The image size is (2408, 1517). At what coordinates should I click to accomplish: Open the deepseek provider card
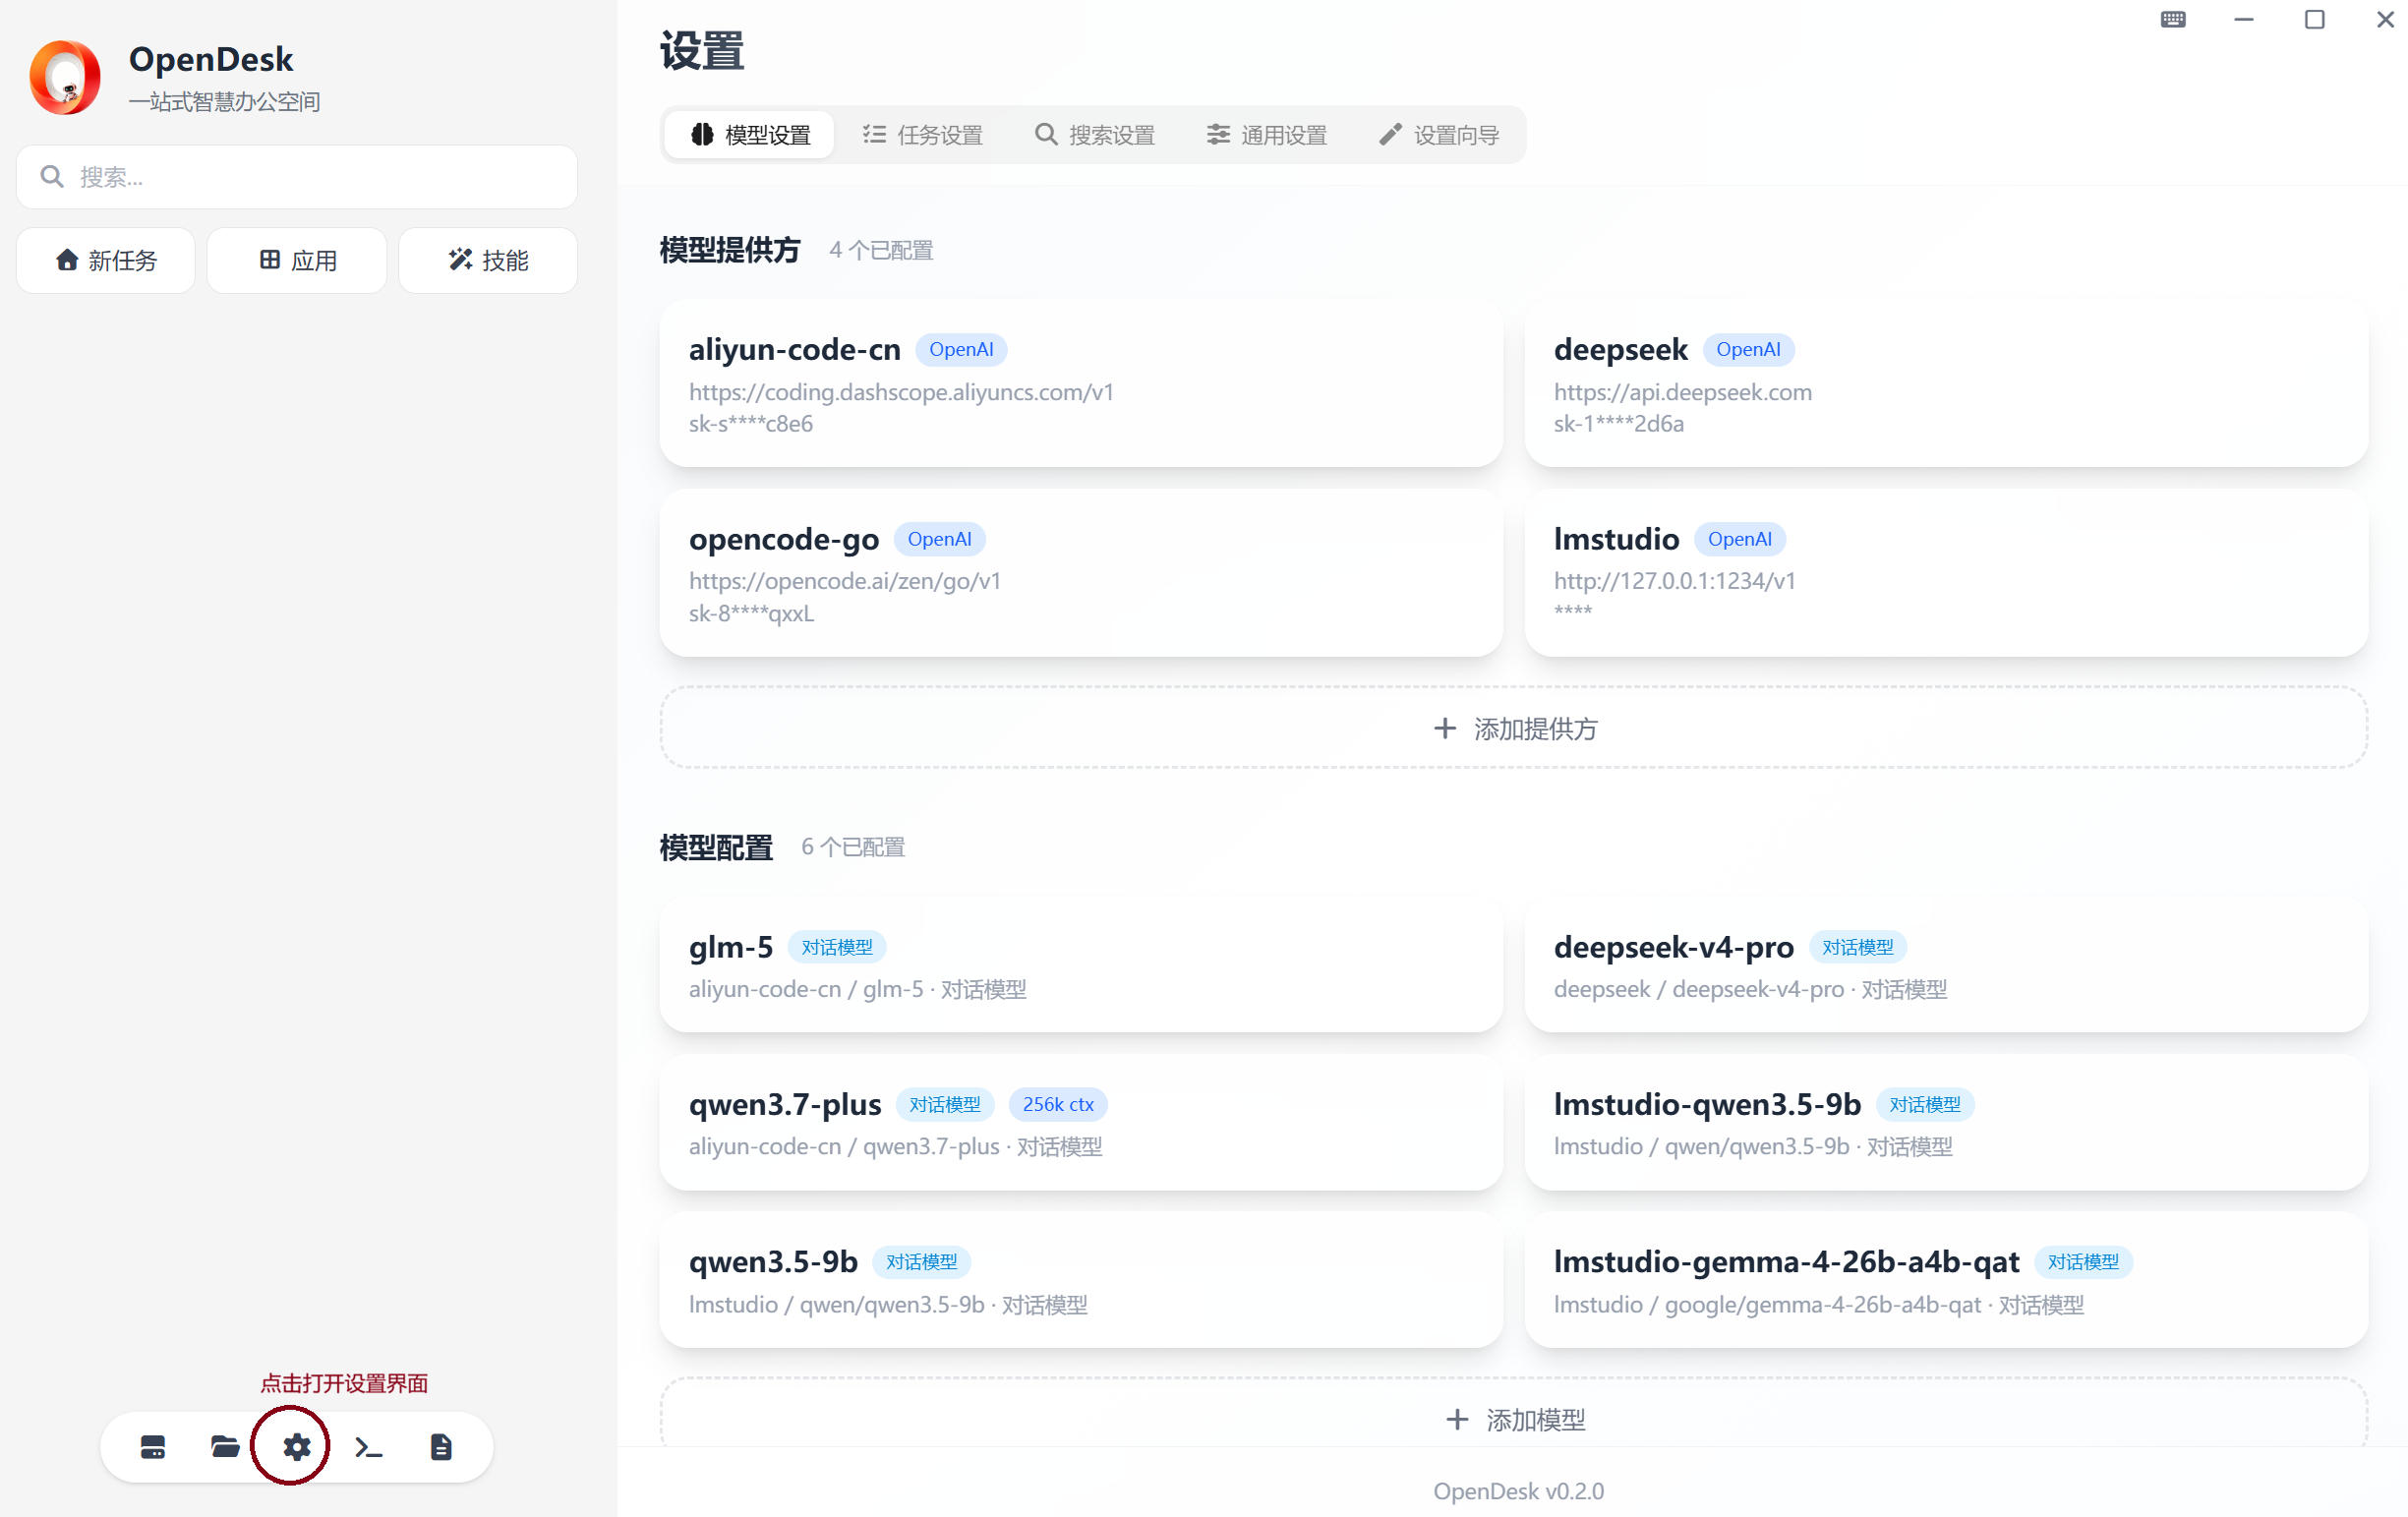[x=1946, y=383]
